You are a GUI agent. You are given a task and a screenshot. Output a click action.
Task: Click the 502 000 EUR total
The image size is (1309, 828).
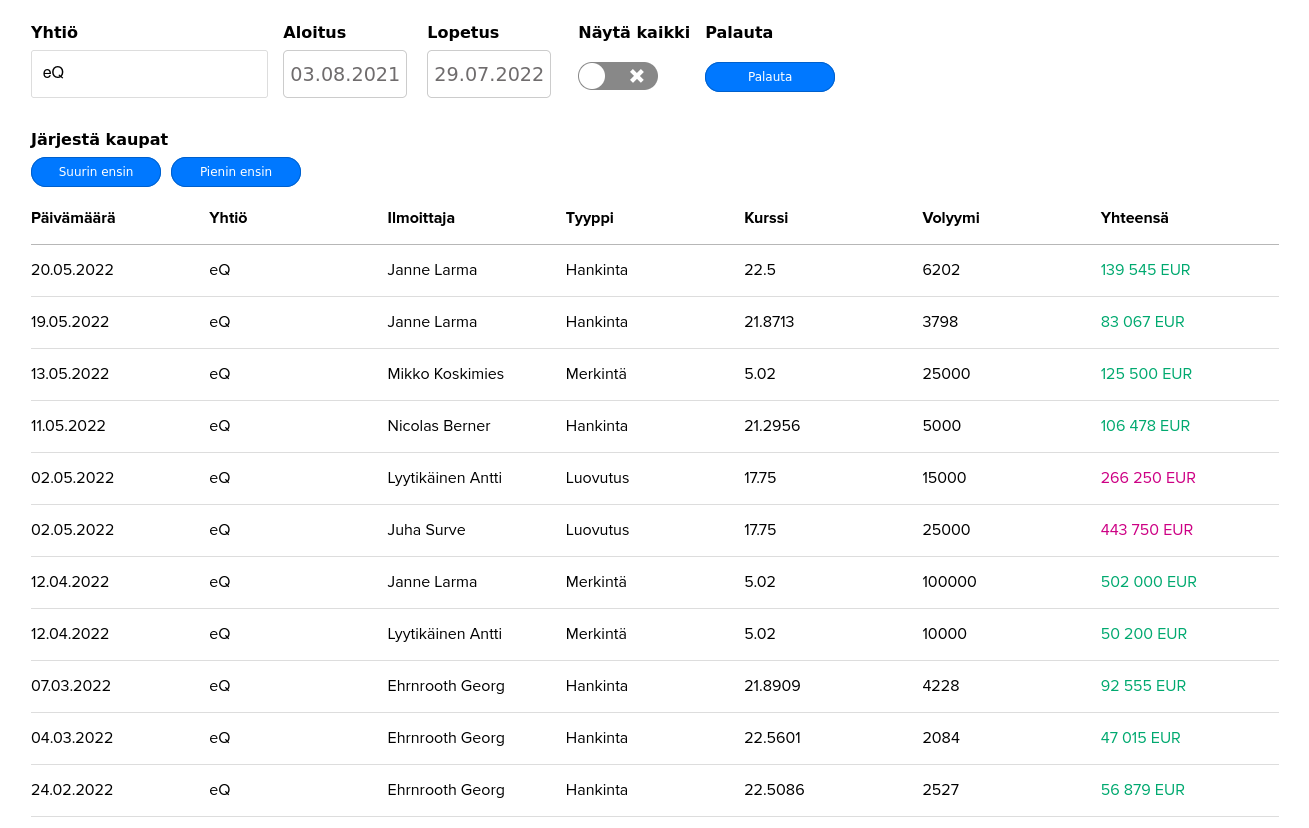click(1148, 582)
